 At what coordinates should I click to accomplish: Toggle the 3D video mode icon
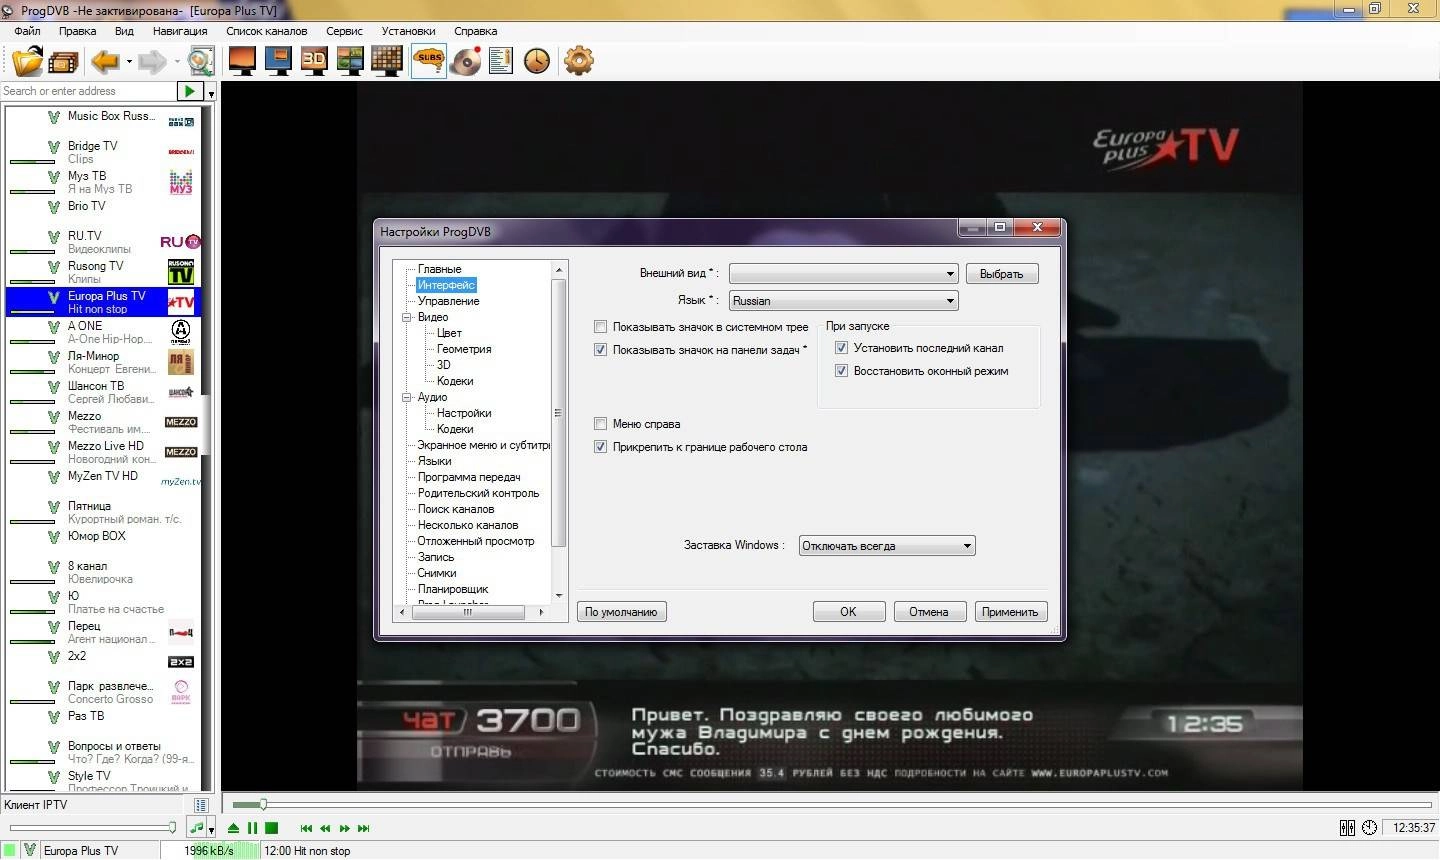pos(314,60)
